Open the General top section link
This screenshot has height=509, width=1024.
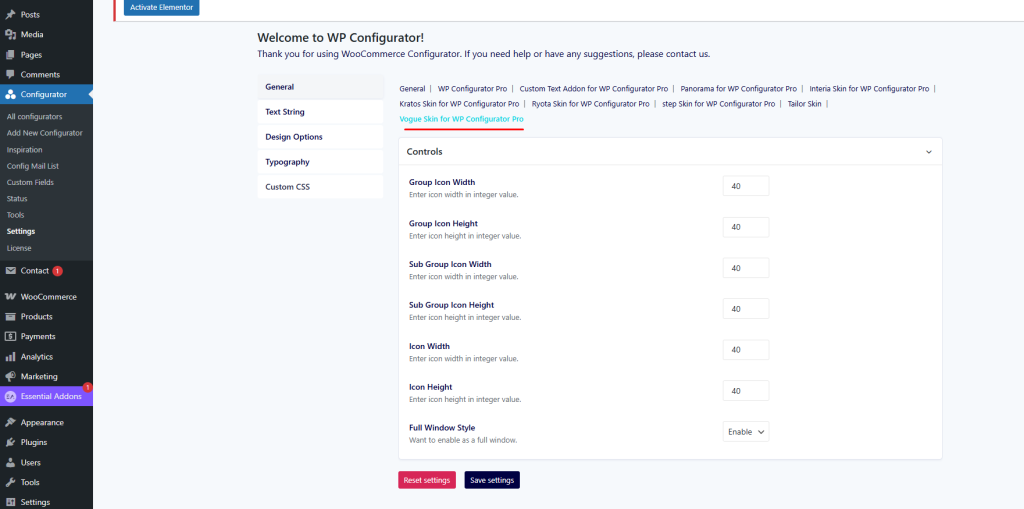coord(412,88)
